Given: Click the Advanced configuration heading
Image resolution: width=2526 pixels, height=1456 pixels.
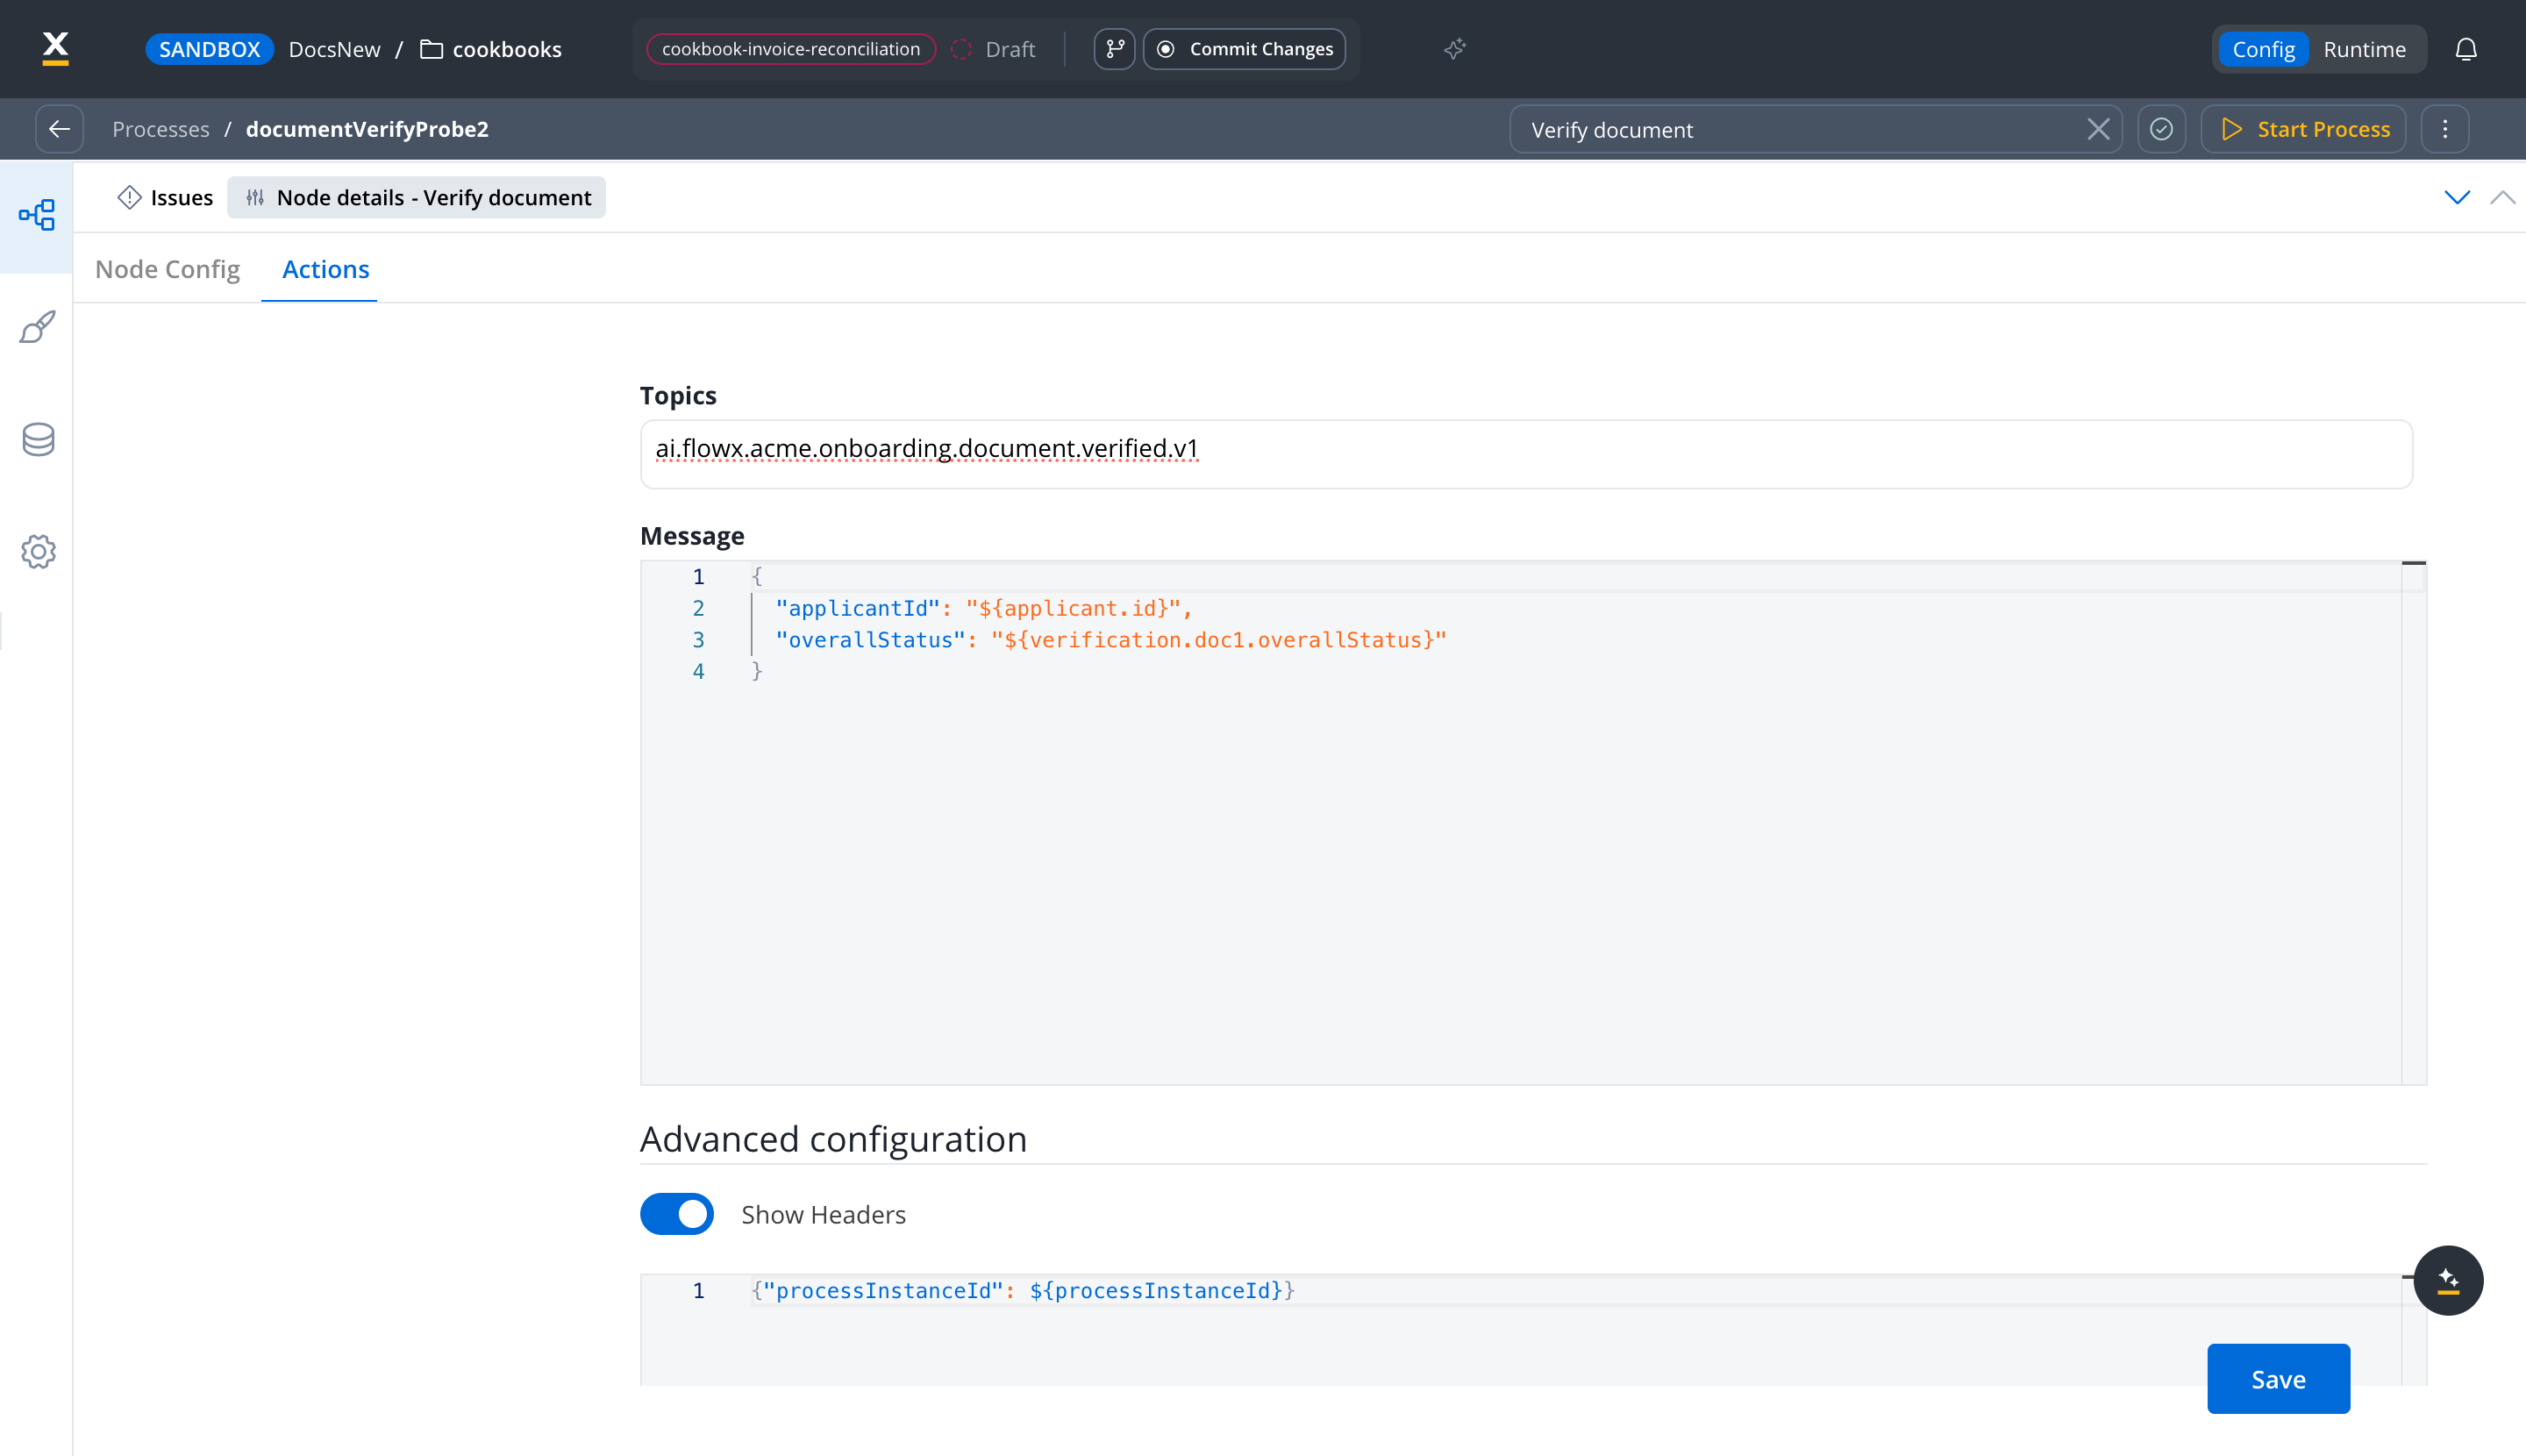Looking at the screenshot, I should pyautogui.click(x=833, y=1139).
